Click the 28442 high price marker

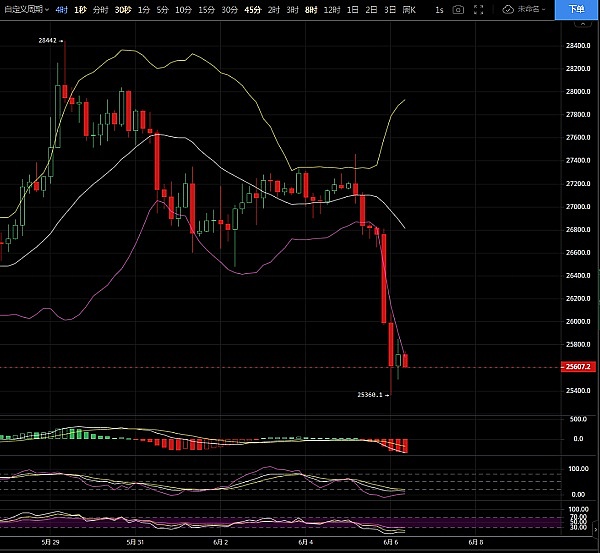(47, 41)
